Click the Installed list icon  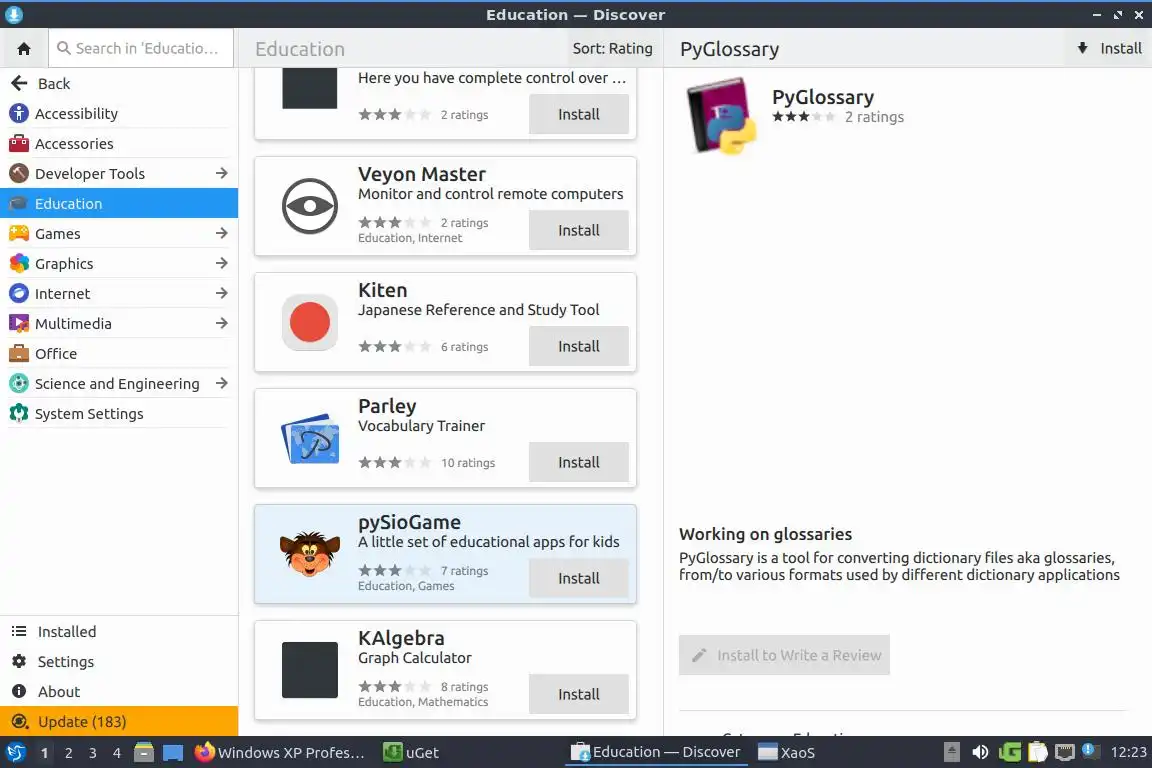click(19, 631)
